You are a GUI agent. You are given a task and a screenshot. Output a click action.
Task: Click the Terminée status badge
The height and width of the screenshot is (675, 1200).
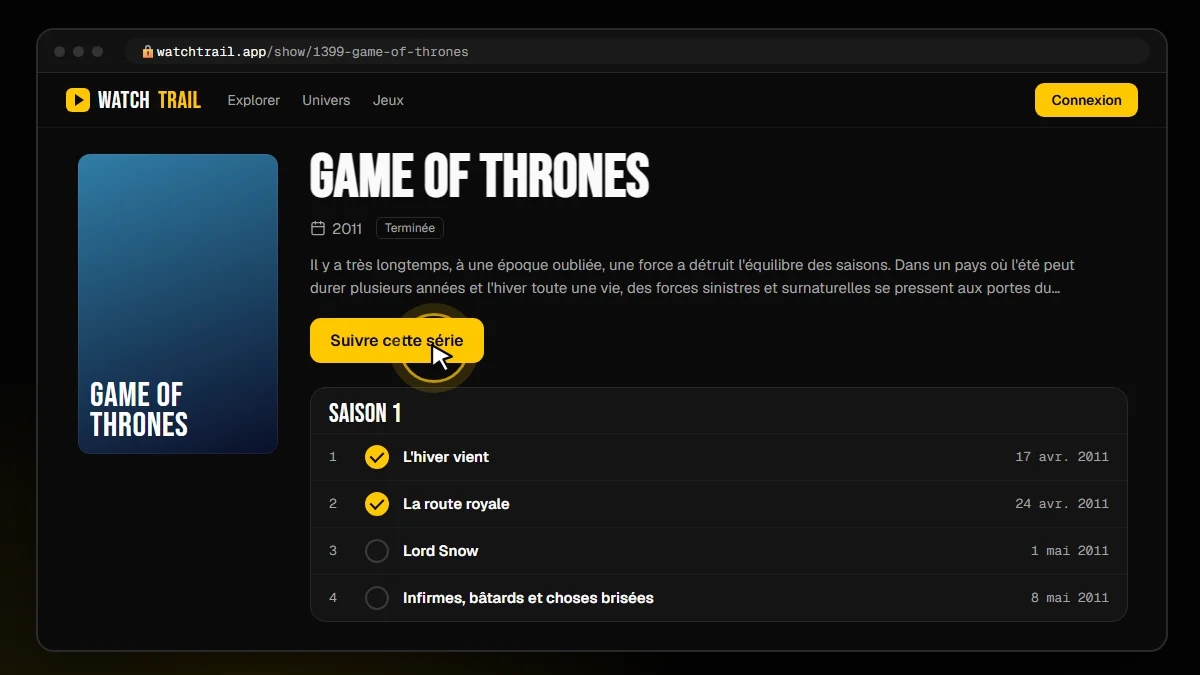[x=410, y=228]
